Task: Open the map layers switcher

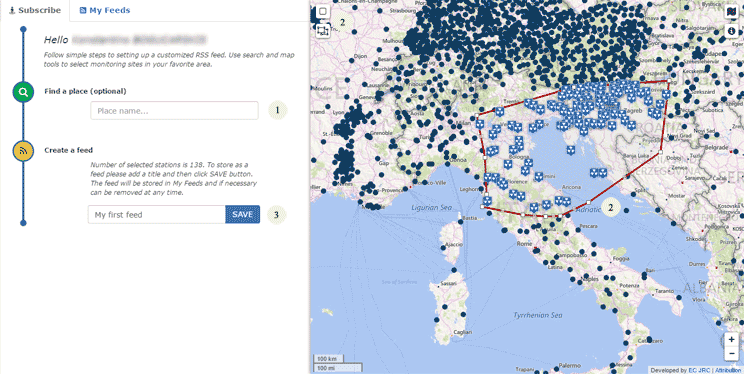Action: click(x=731, y=12)
